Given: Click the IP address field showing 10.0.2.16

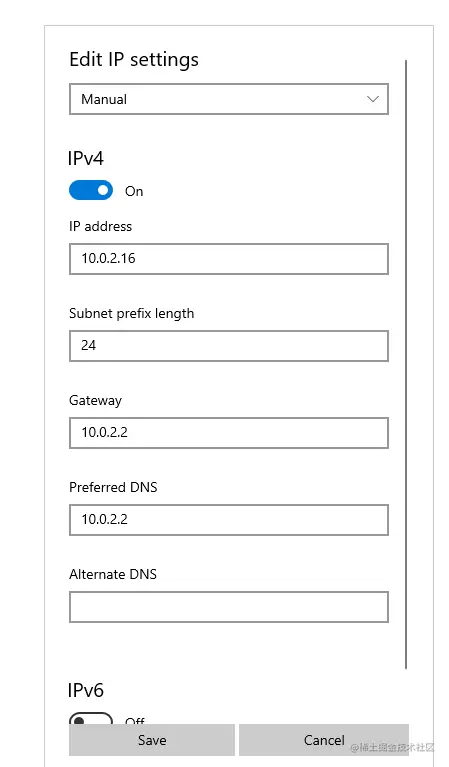Looking at the screenshot, I should (228, 259).
